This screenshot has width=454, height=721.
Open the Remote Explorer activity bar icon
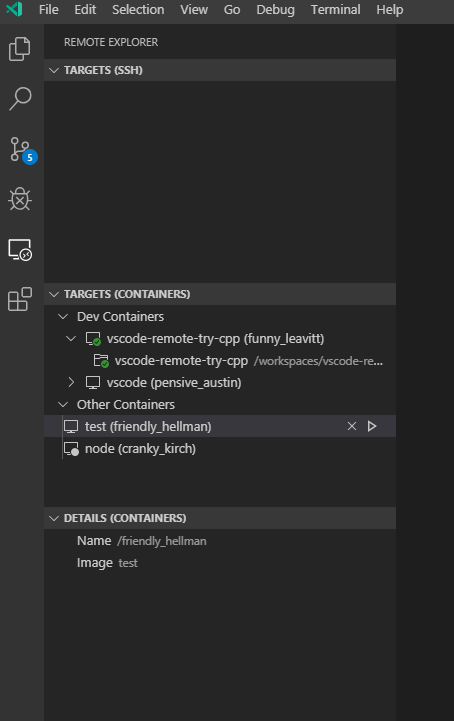click(20, 250)
